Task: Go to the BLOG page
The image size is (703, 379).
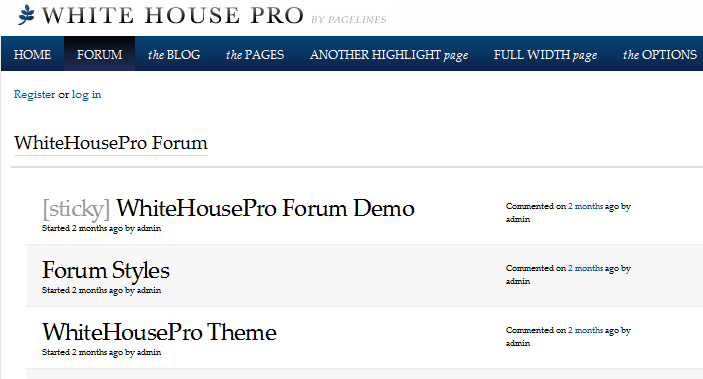Action: [174, 55]
